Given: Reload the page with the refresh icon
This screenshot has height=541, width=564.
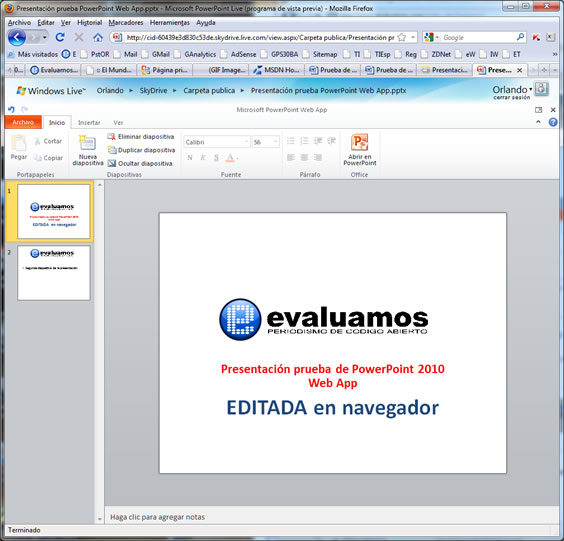Looking at the screenshot, I should 60,37.
